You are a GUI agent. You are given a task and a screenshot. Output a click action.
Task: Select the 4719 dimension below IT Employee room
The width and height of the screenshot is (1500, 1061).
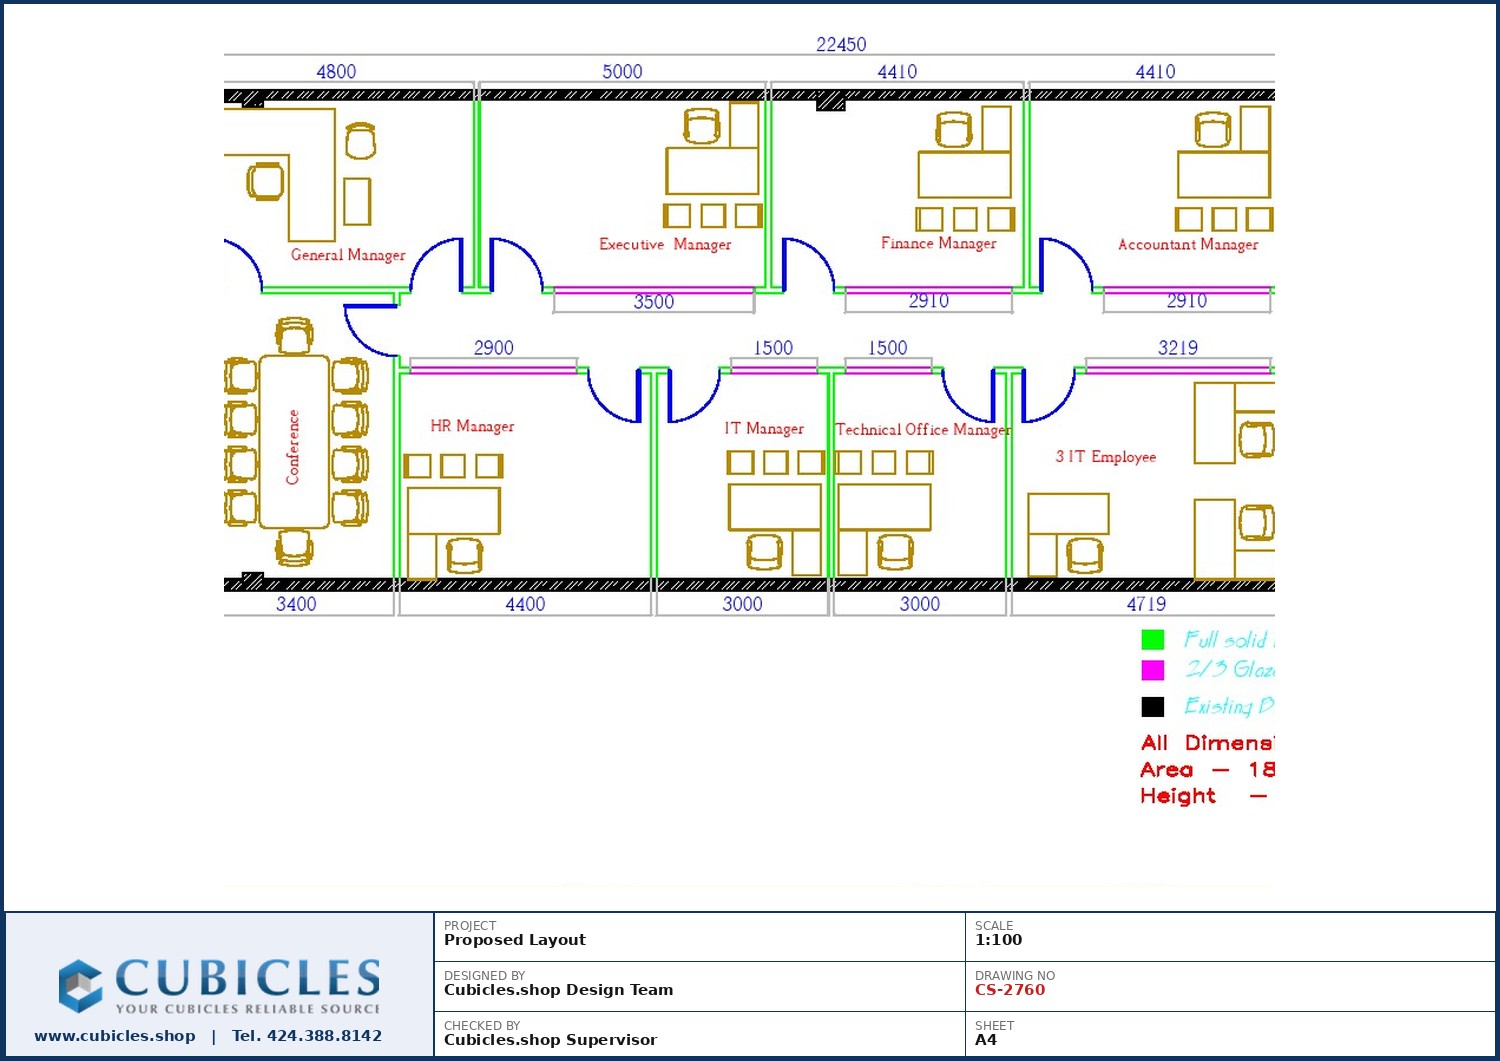[1146, 604]
